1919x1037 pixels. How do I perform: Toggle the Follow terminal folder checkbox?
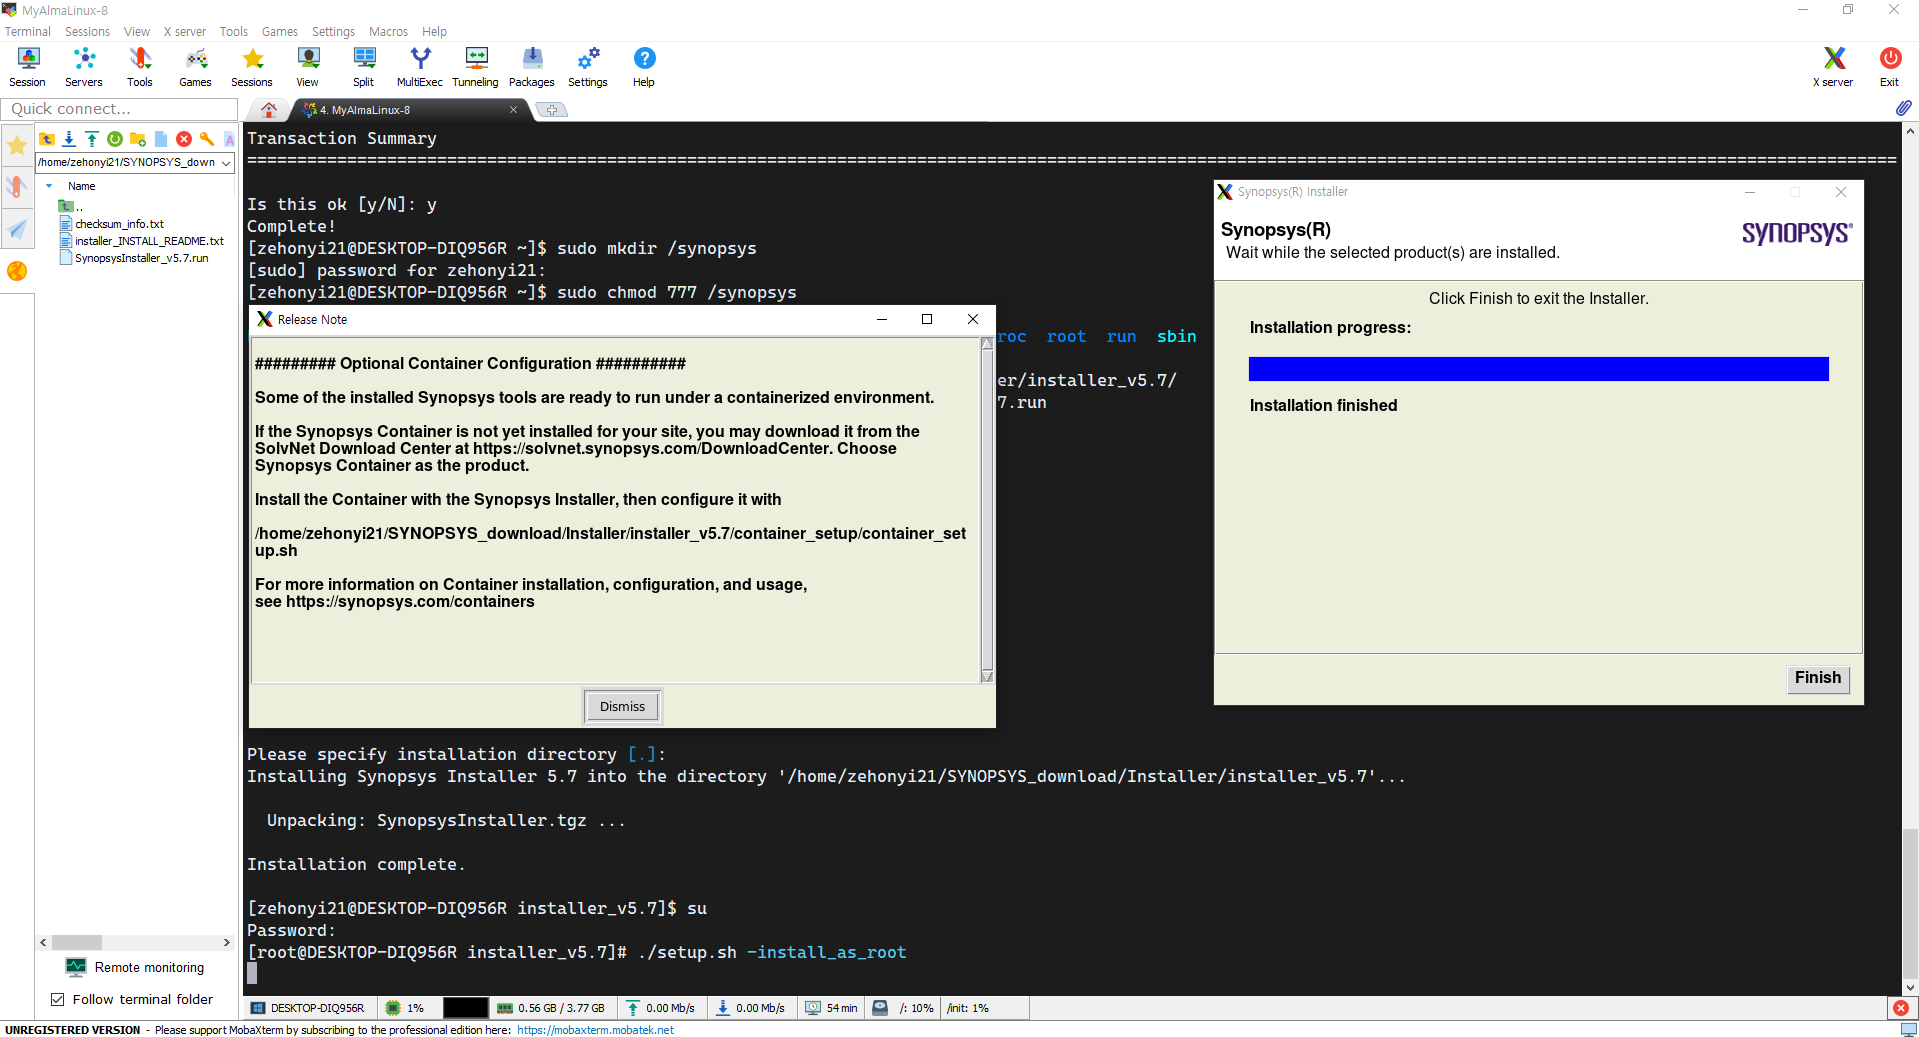pos(58,999)
